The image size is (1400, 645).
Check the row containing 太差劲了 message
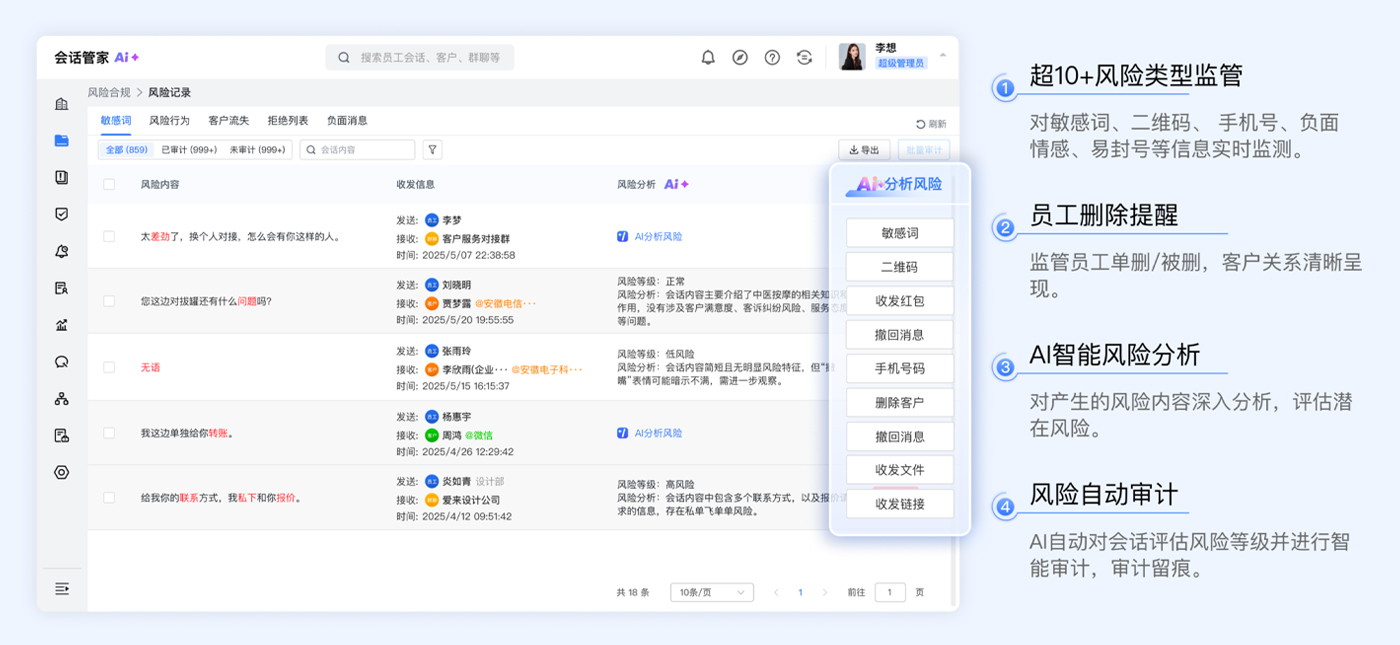pos(109,237)
